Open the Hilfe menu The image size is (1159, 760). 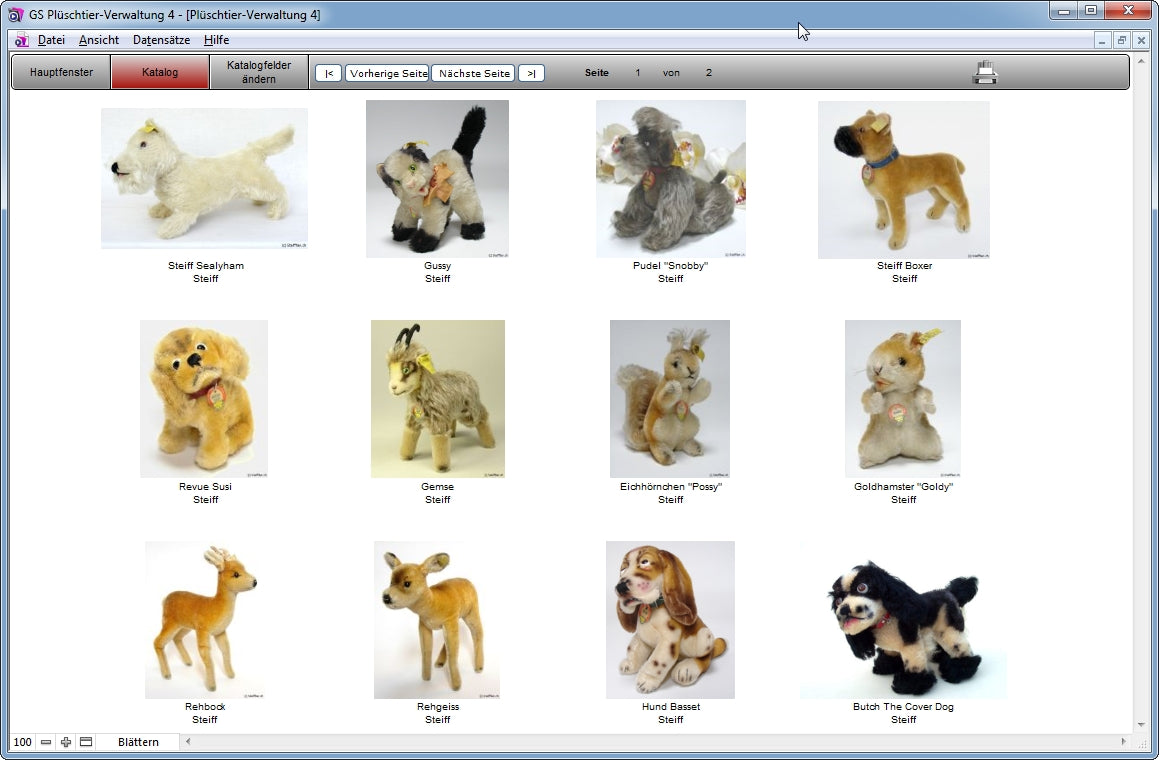[216, 40]
